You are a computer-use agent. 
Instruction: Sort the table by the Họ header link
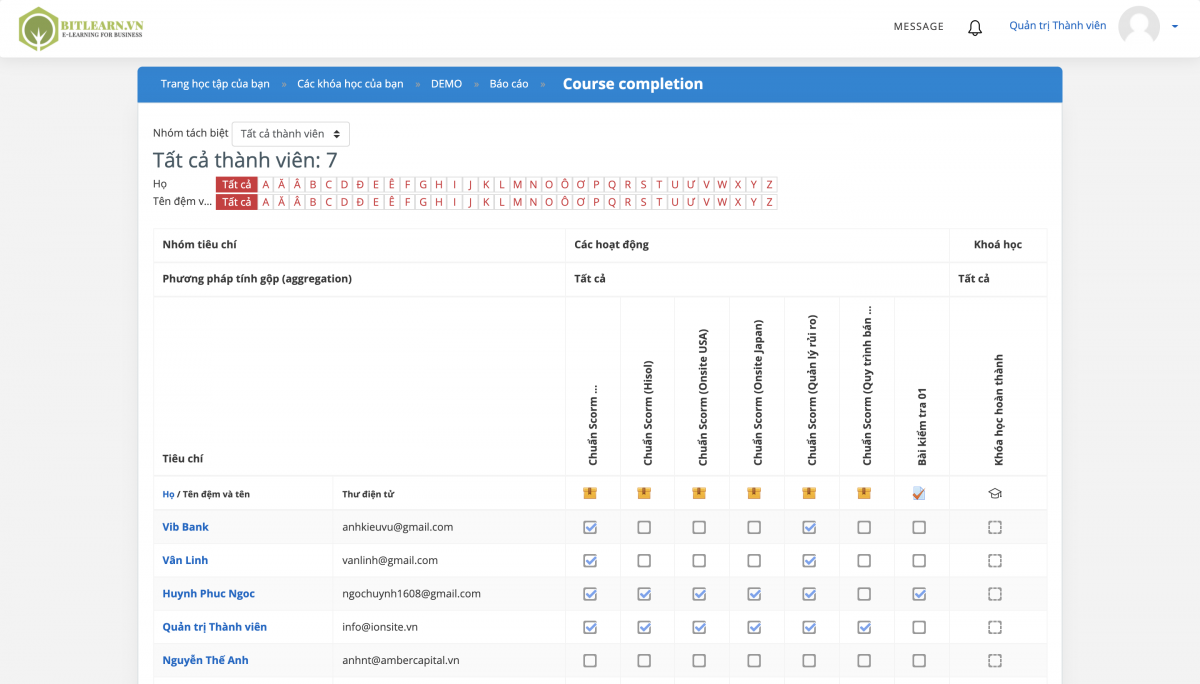[x=168, y=494]
